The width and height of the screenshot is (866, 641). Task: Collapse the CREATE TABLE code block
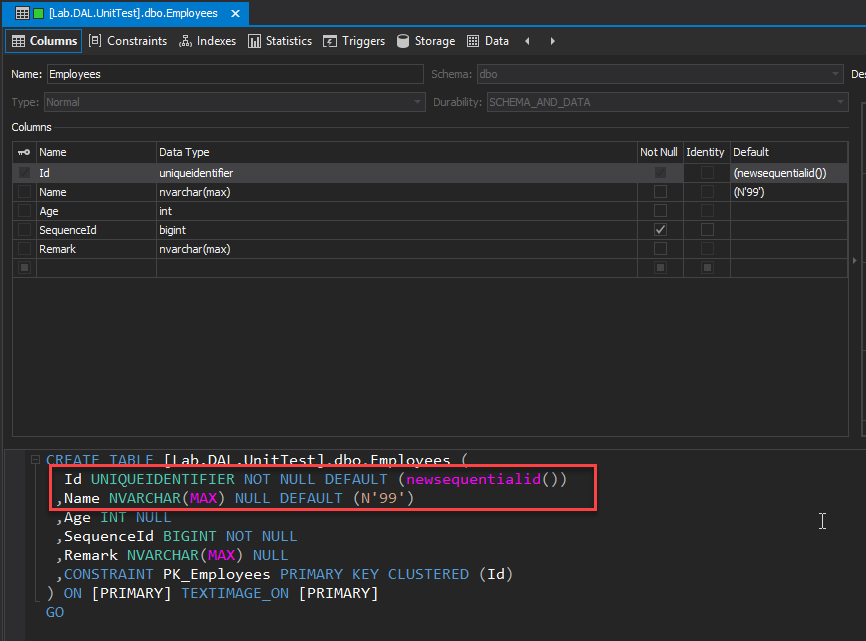coord(36,460)
